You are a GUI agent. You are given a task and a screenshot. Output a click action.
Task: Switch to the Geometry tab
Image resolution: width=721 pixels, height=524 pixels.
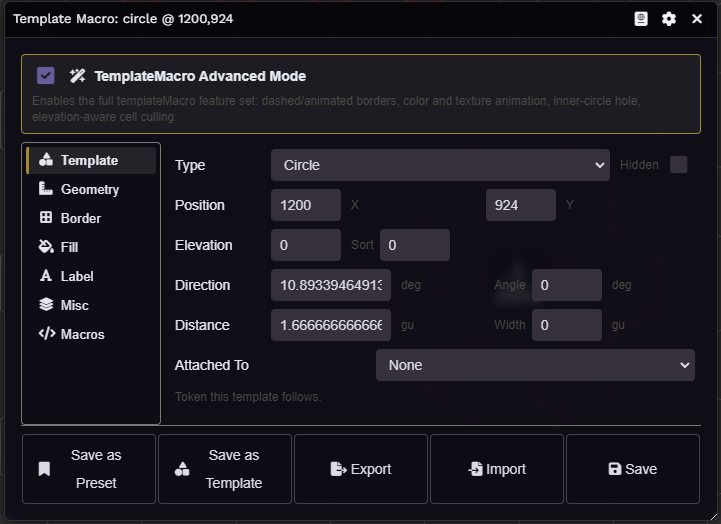click(91, 189)
